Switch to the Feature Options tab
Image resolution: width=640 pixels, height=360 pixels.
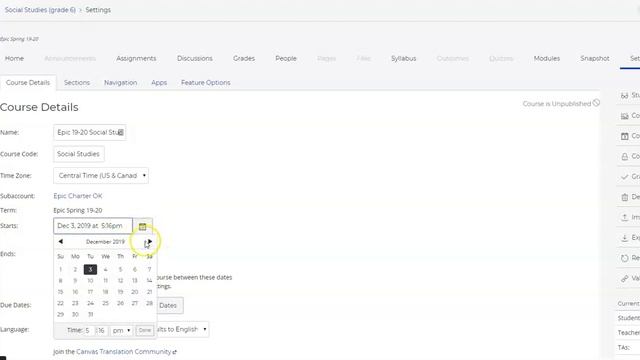(x=206, y=82)
